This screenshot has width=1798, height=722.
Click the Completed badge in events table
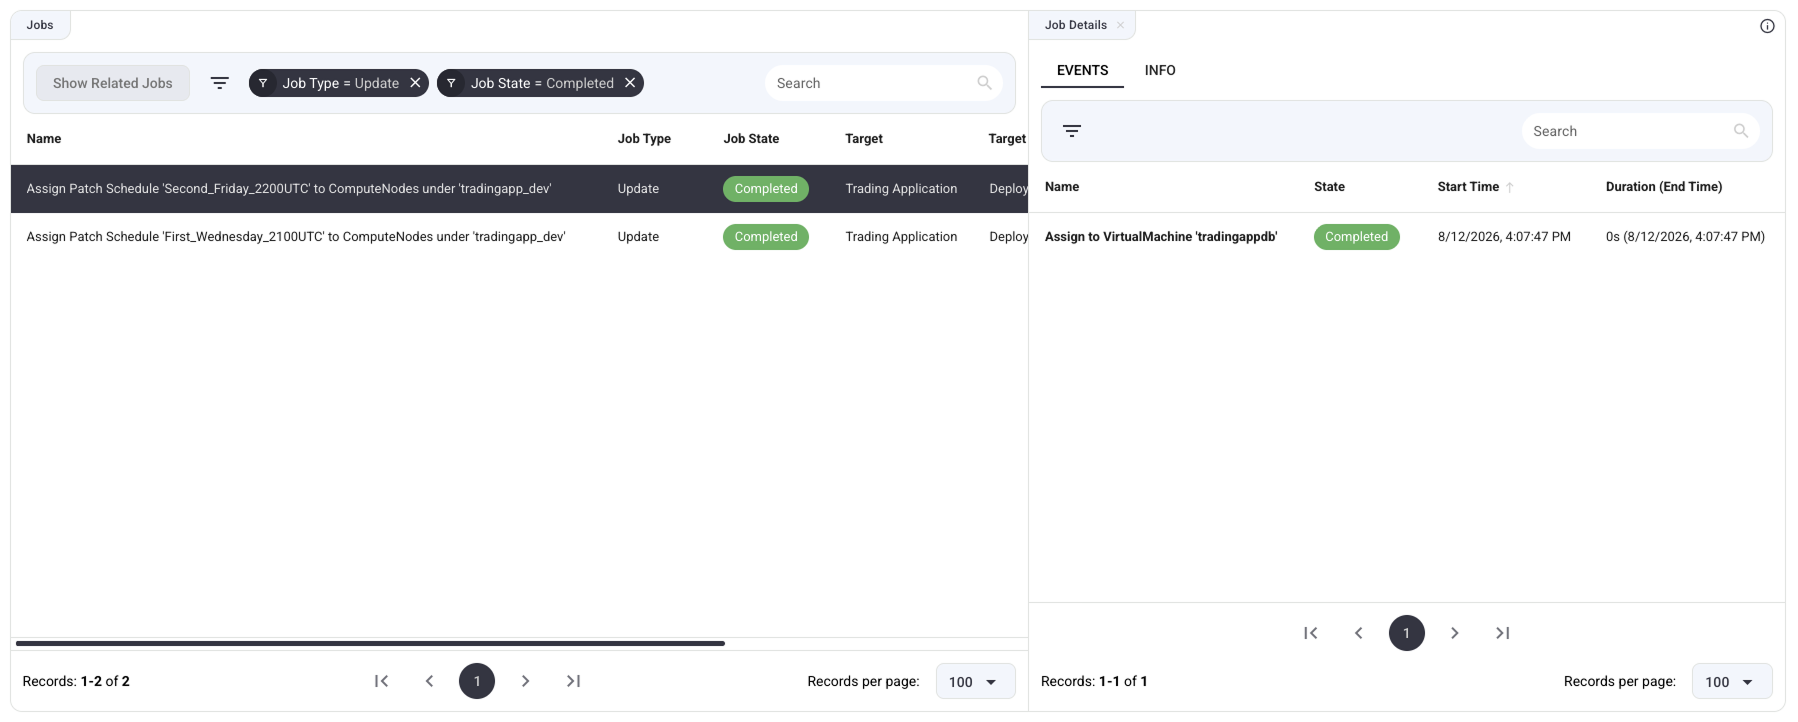(1356, 237)
